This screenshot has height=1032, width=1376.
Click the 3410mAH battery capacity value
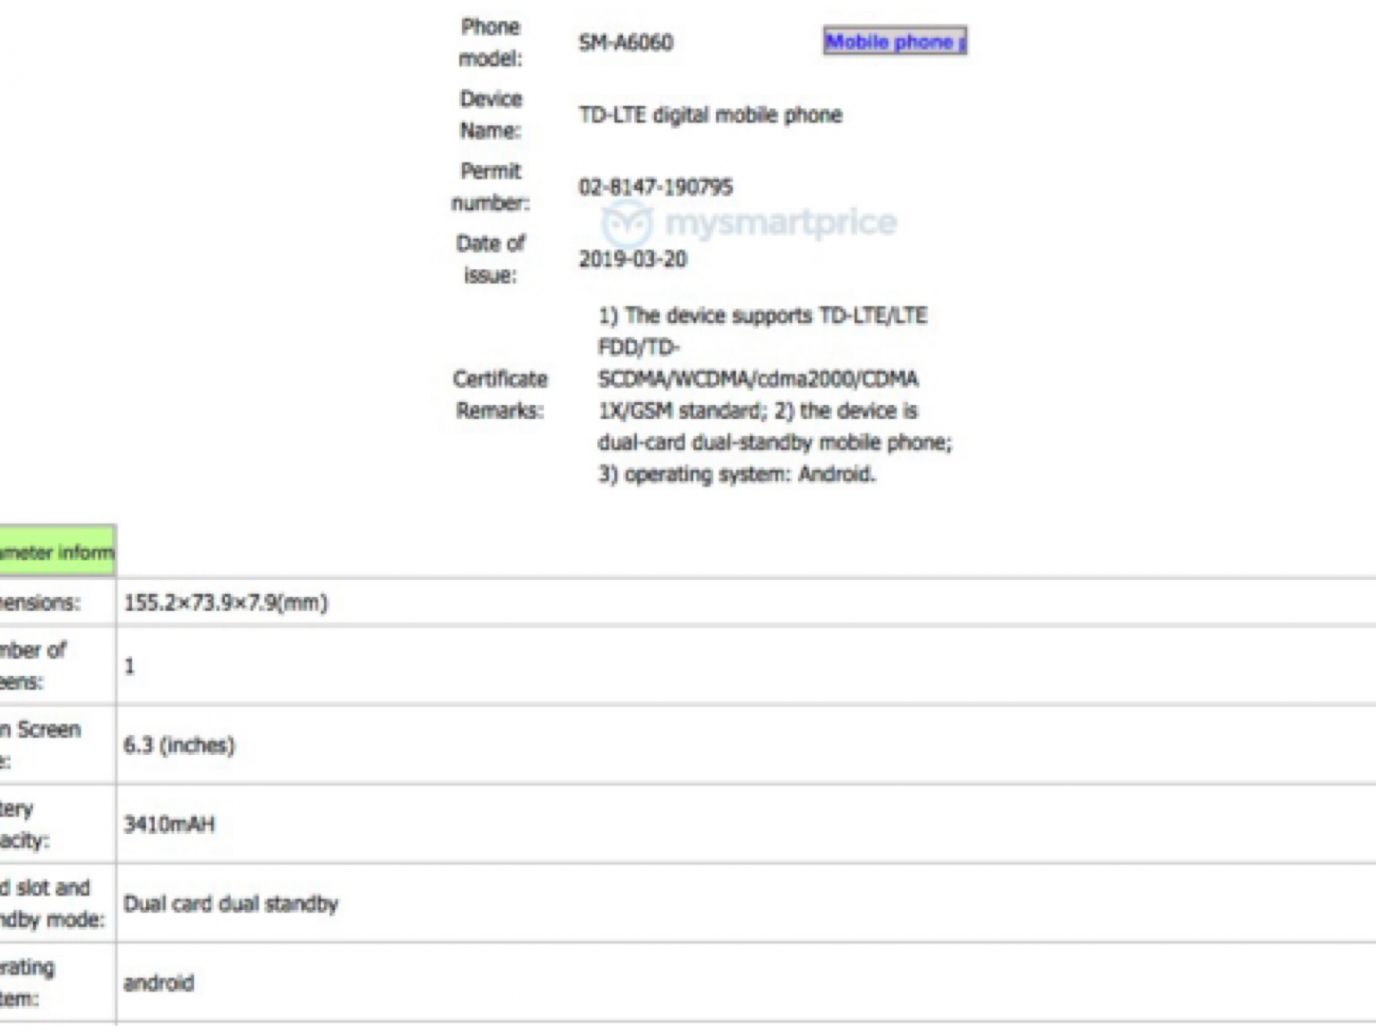click(x=169, y=824)
